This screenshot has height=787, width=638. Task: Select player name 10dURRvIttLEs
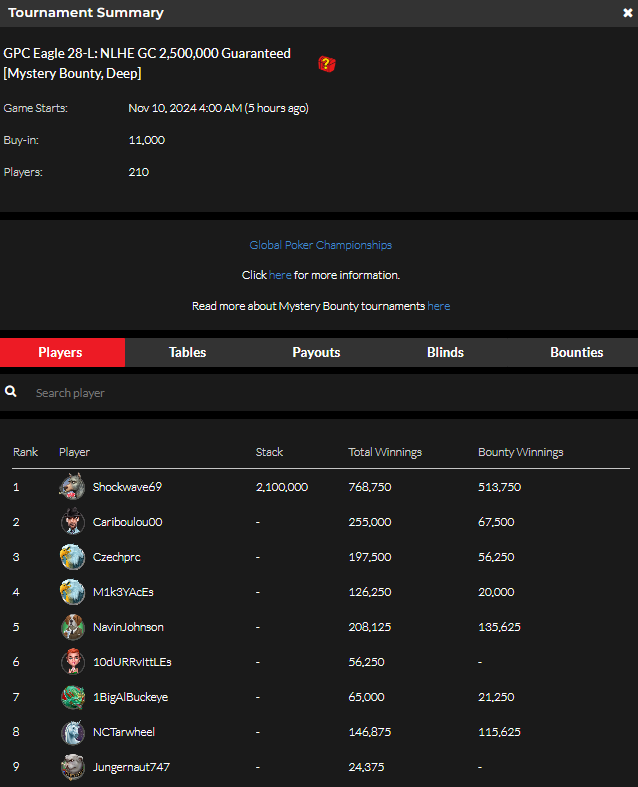tap(132, 662)
